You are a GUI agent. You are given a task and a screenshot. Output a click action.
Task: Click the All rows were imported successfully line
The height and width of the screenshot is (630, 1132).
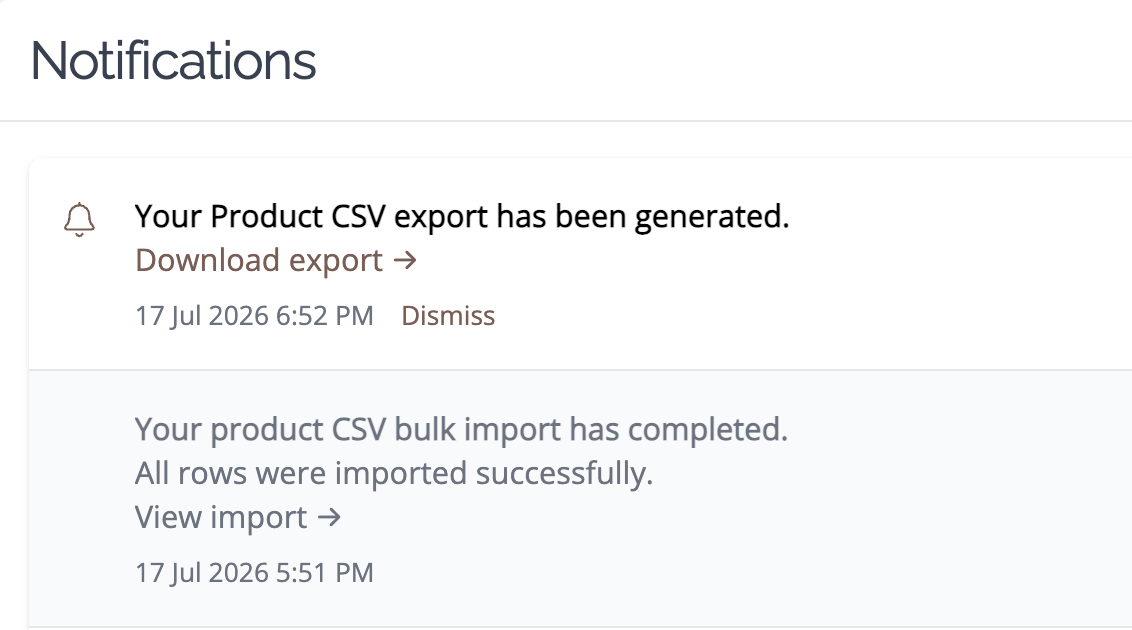point(394,473)
